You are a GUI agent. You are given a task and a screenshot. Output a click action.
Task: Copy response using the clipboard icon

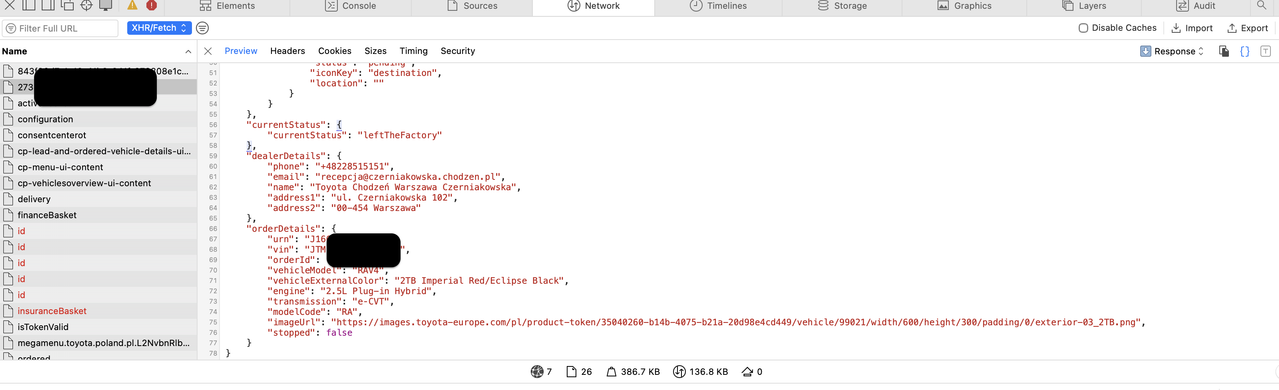1224,51
